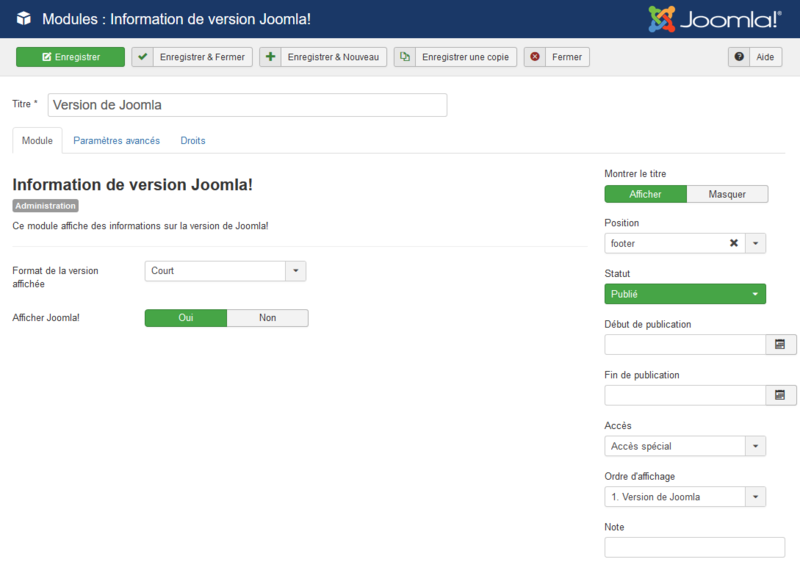The height and width of the screenshot is (562, 800).
Task: Click the Joomla! logo in header
Action: point(714,19)
